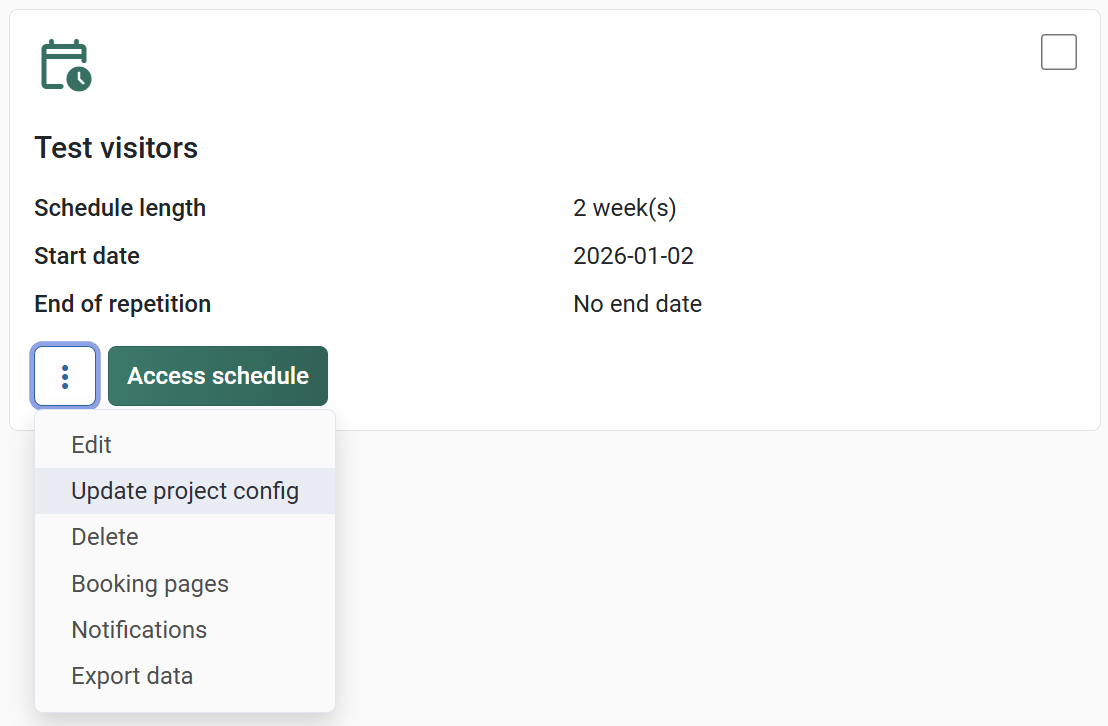Image resolution: width=1108 pixels, height=726 pixels.
Task: Click the Start date label
Action: pyautogui.click(x=87, y=256)
